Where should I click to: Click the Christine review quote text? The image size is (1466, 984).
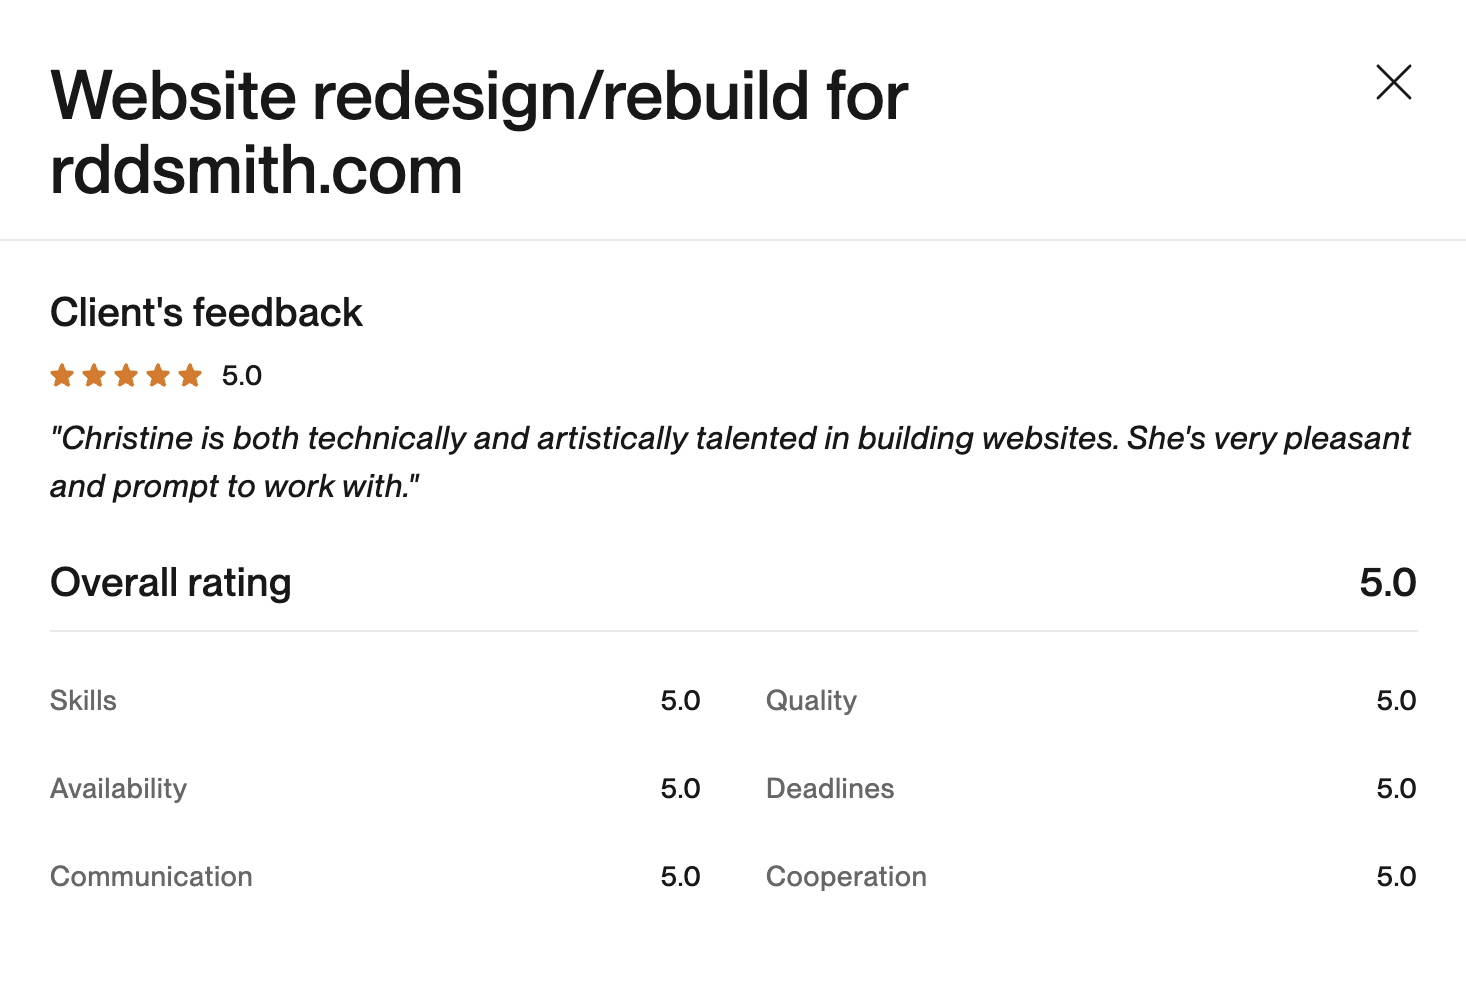(x=729, y=461)
